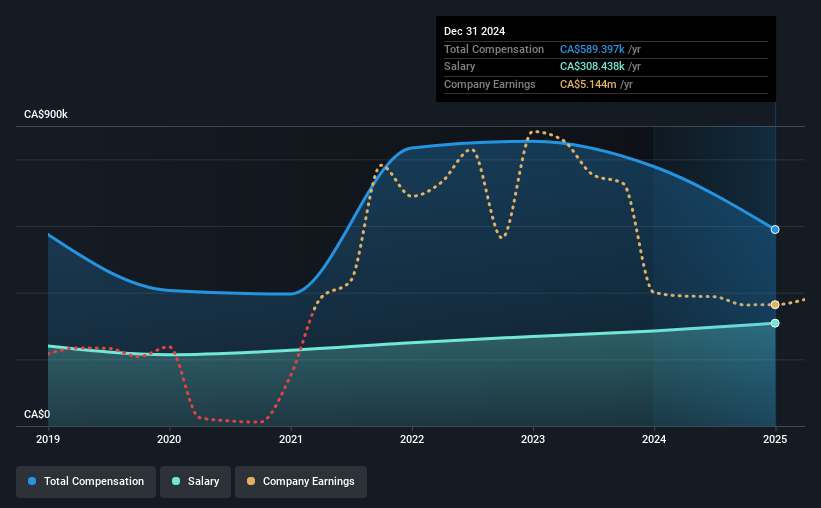Viewport: 821px width, 508px height.
Task: Click the Company Earnings label in tooltip
Action: pos(490,84)
